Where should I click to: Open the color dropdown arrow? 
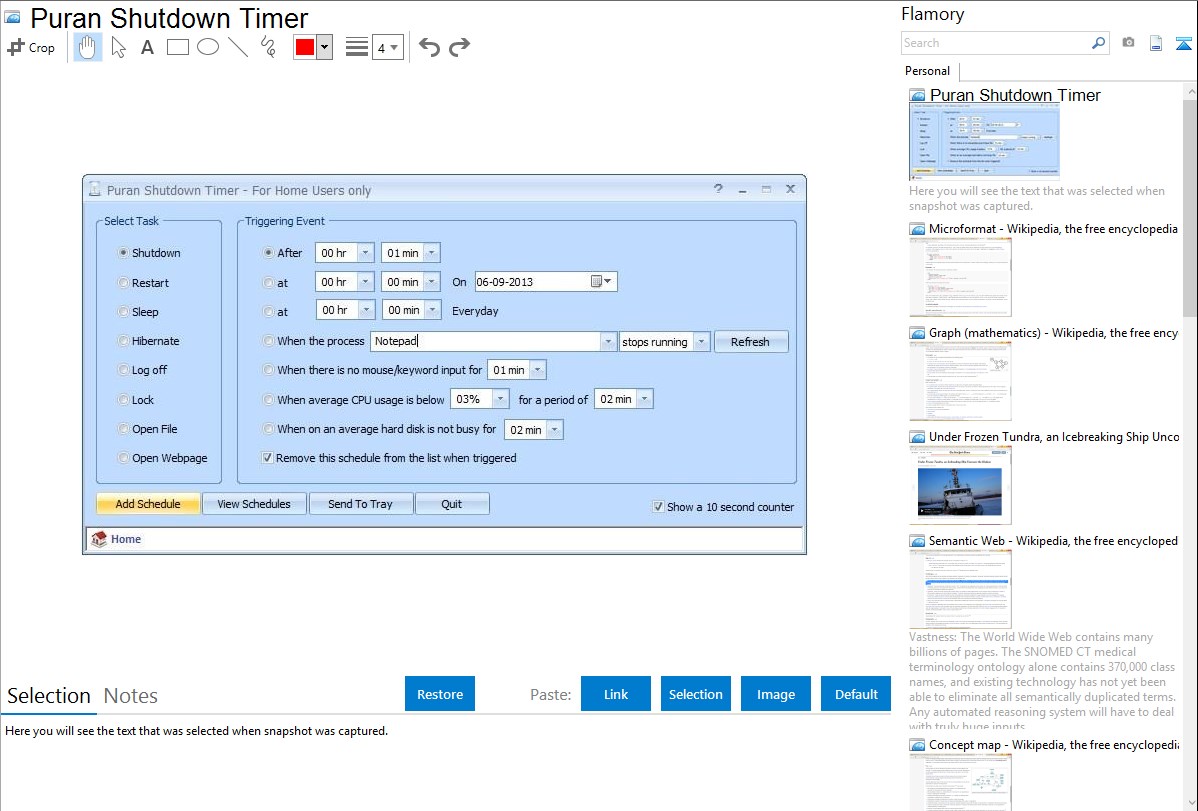tap(324, 47)
